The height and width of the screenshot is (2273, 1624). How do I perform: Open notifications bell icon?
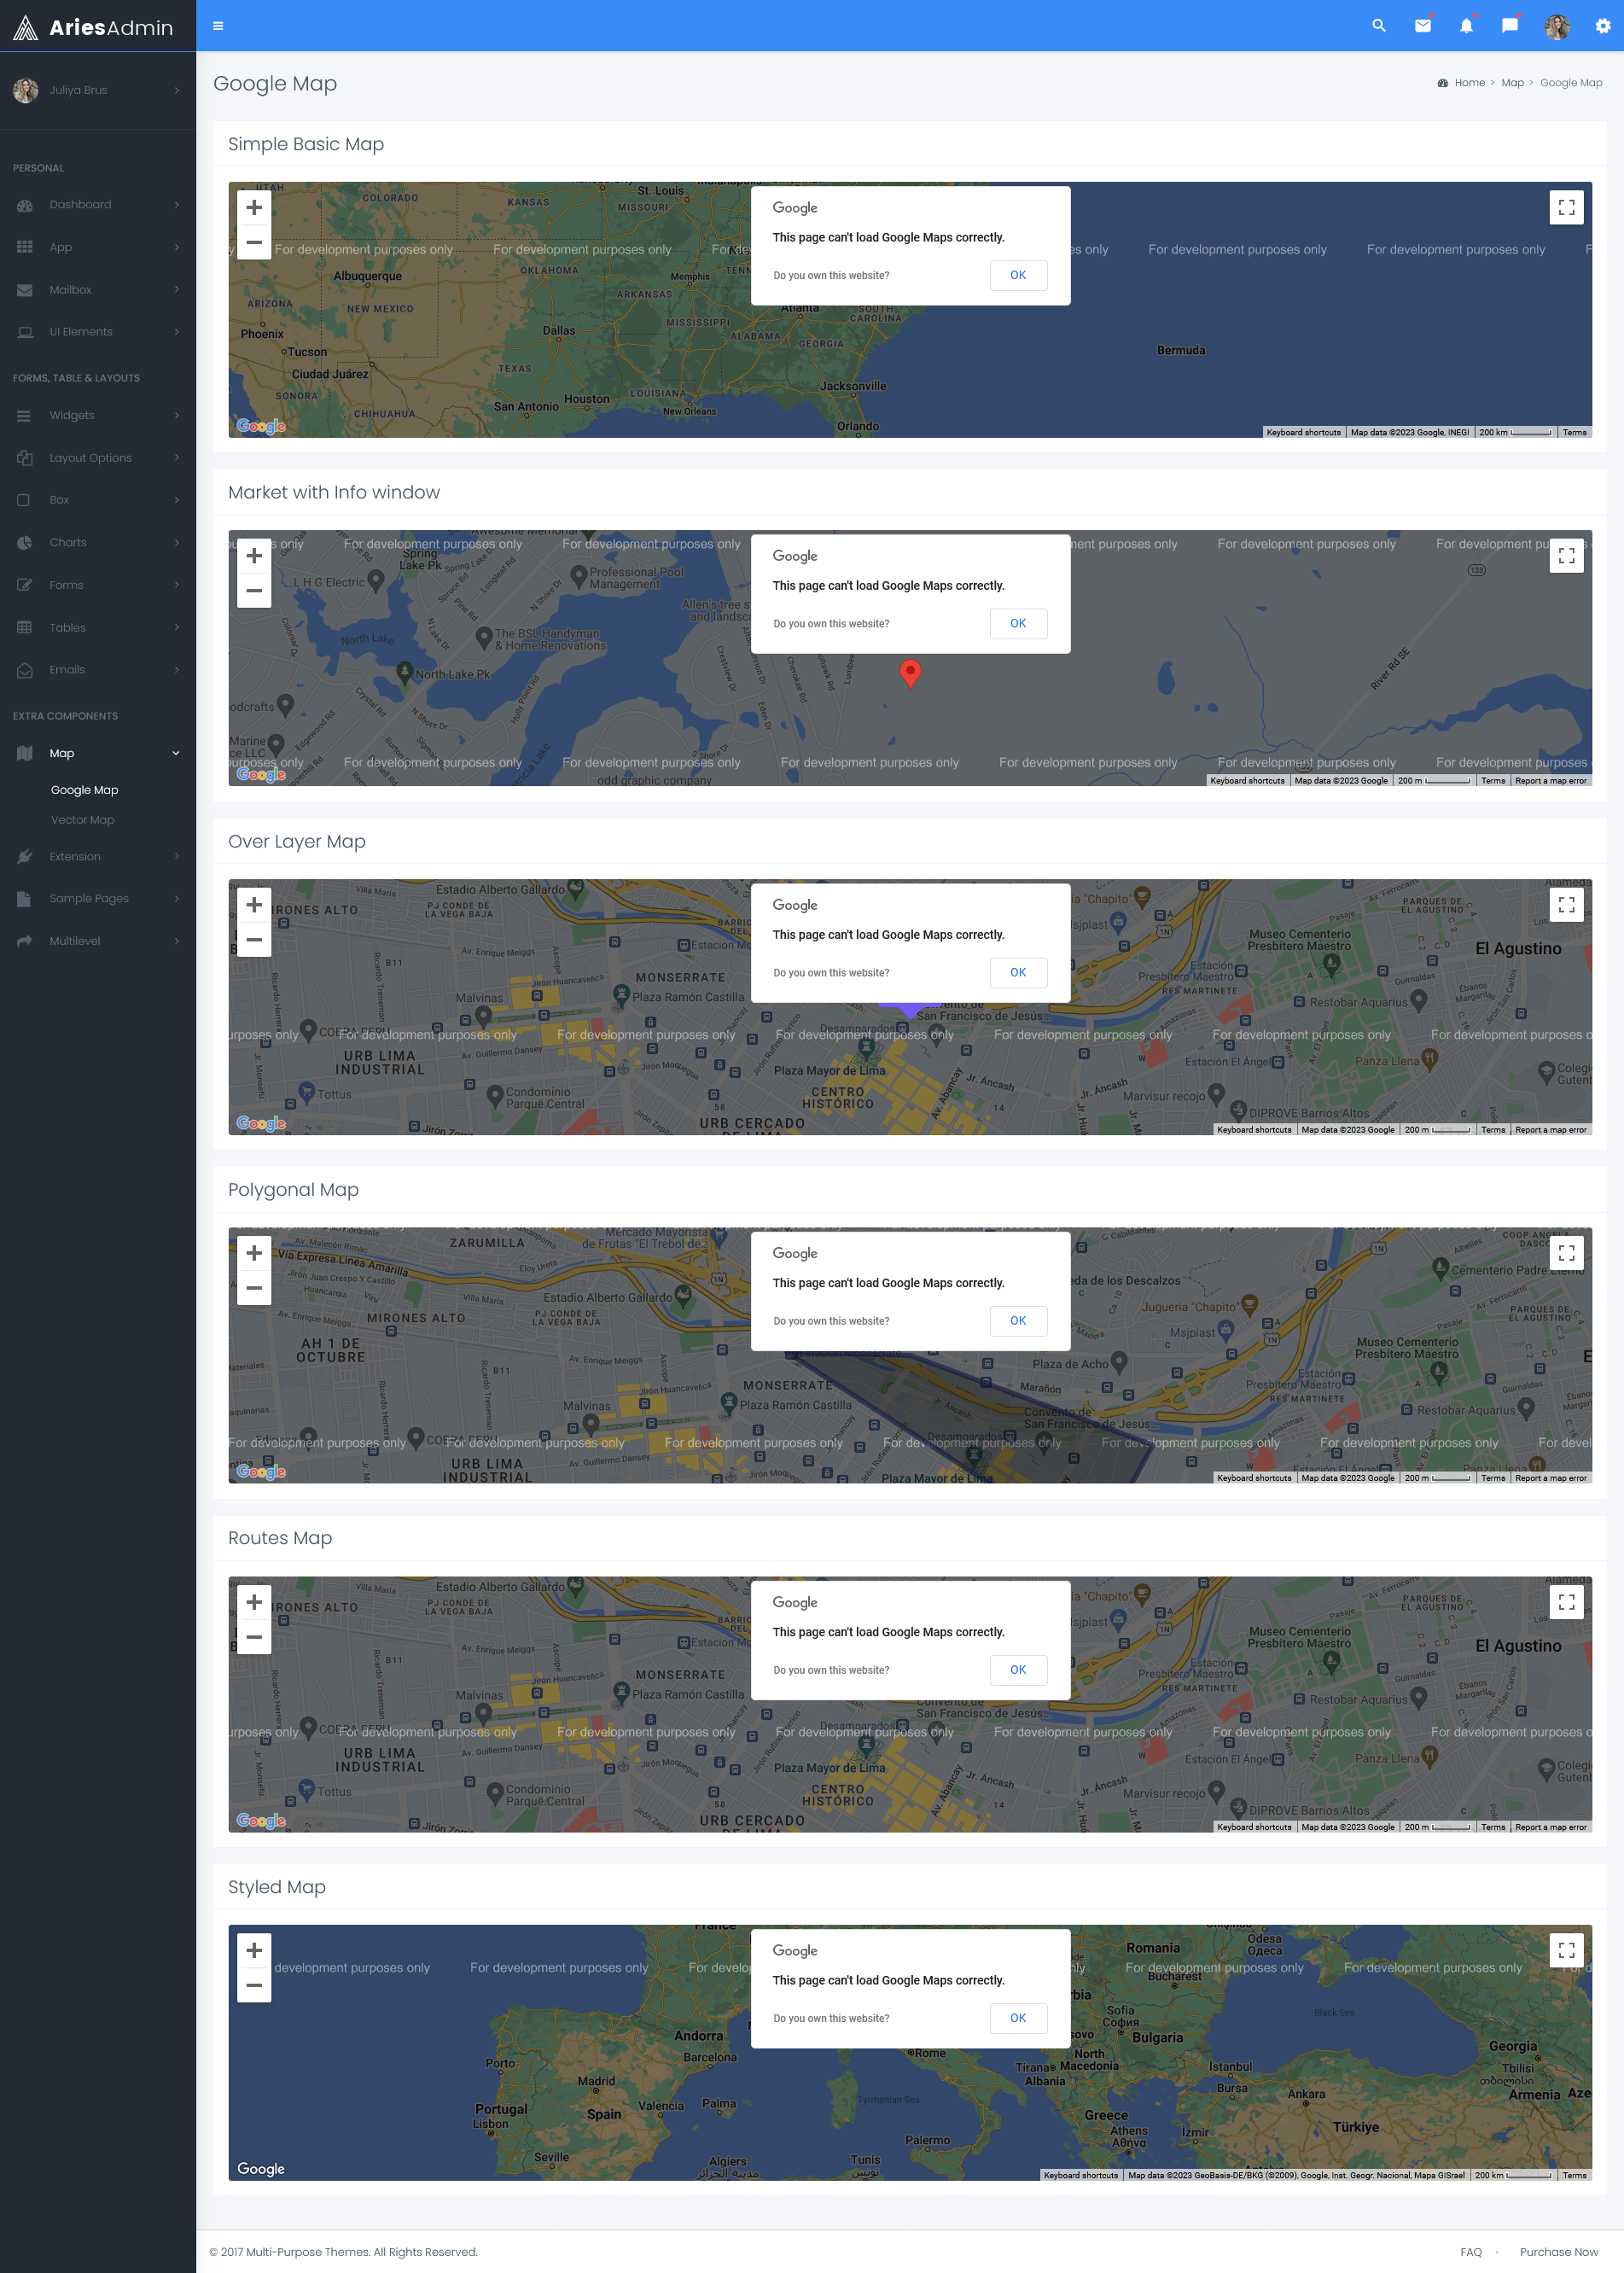pos(1466,26)
